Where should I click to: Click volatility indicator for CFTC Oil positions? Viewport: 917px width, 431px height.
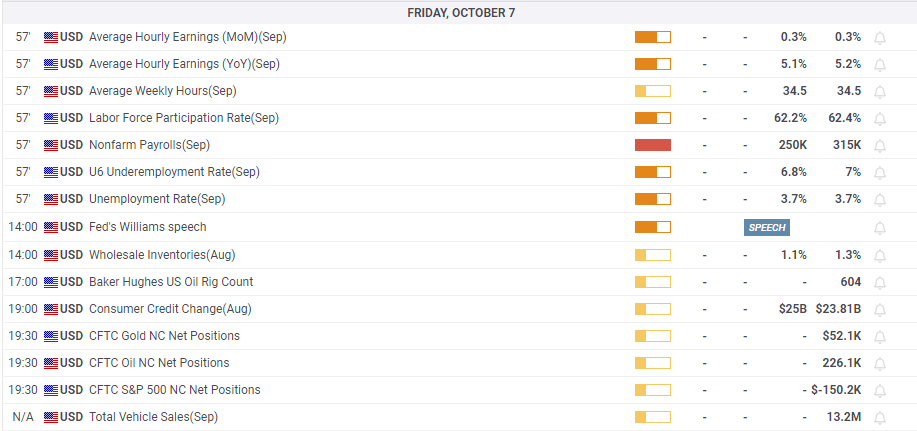tap(652, 363)
